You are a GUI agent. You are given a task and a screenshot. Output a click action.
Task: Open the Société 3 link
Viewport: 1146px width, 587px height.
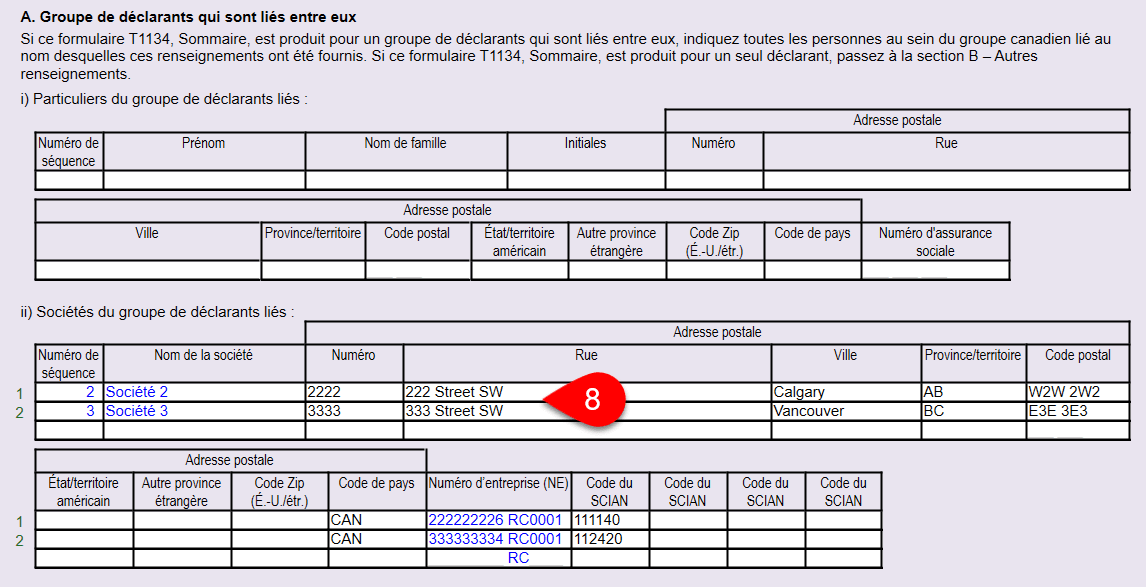click(137, 412)
